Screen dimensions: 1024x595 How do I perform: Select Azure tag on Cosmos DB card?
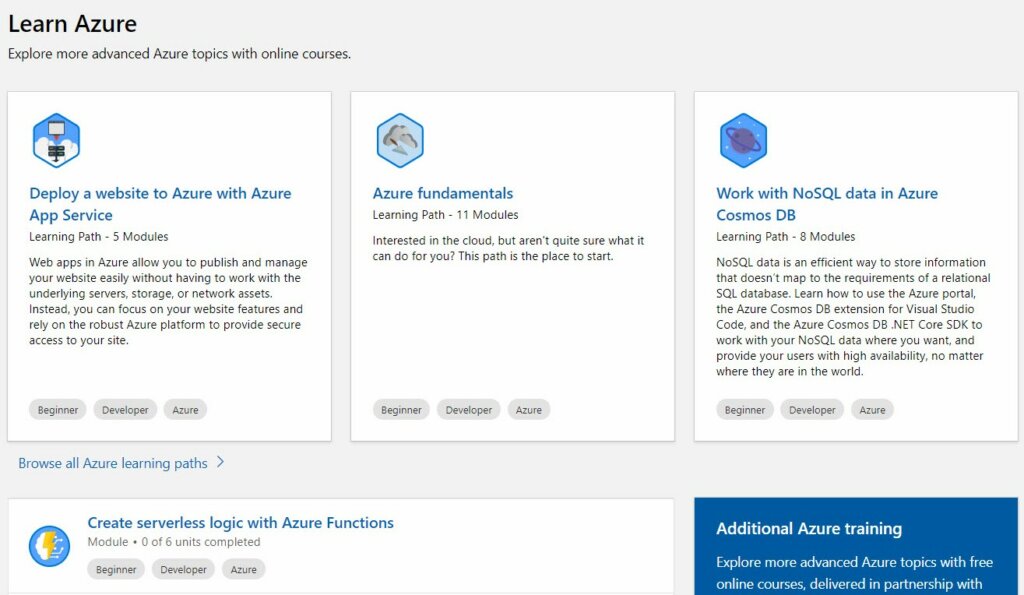click(872, 410)
